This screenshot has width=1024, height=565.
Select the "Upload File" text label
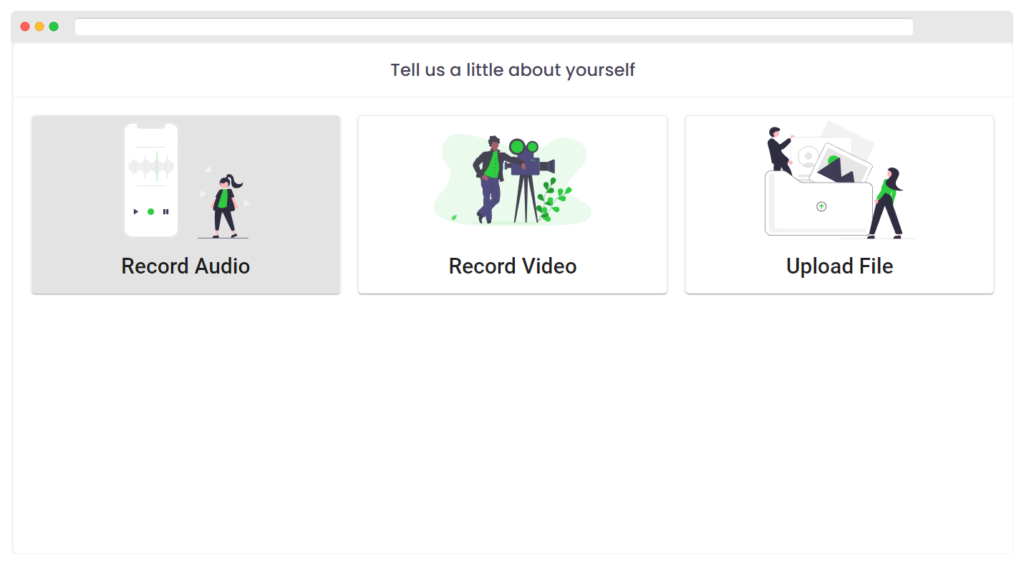point(840,266)
